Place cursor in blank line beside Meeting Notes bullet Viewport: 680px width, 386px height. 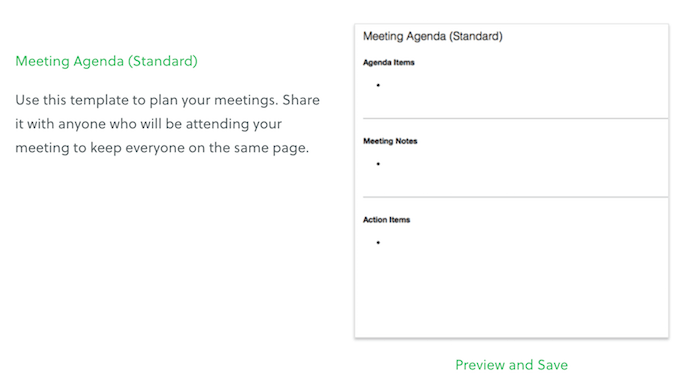(520, 164)
